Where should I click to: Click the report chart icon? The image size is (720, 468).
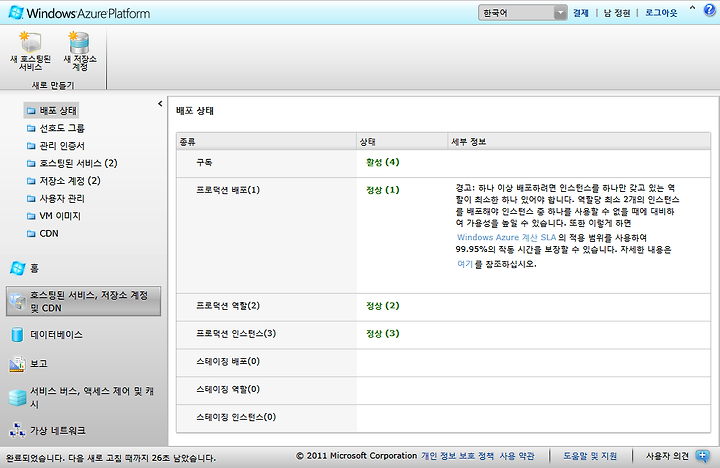pos(17,364)
